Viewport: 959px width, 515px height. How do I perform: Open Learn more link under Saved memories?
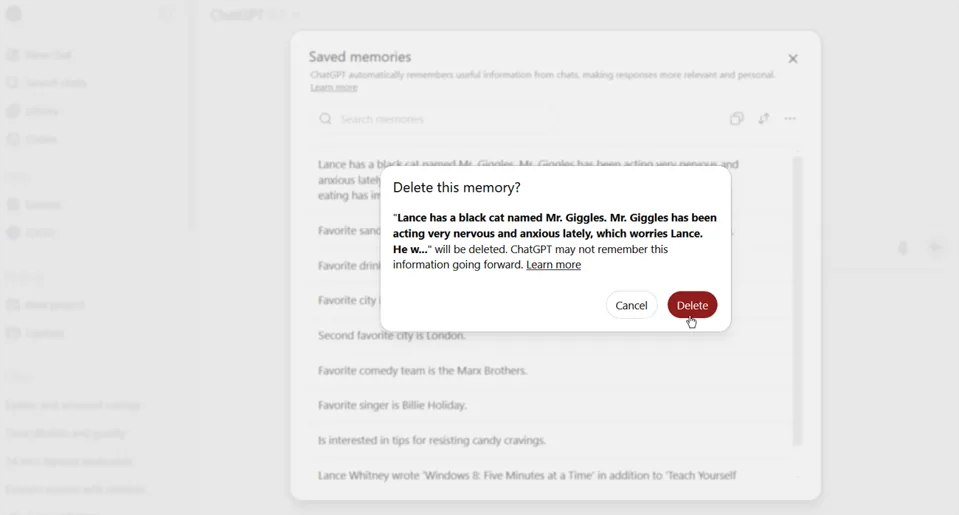coord(334,88)
